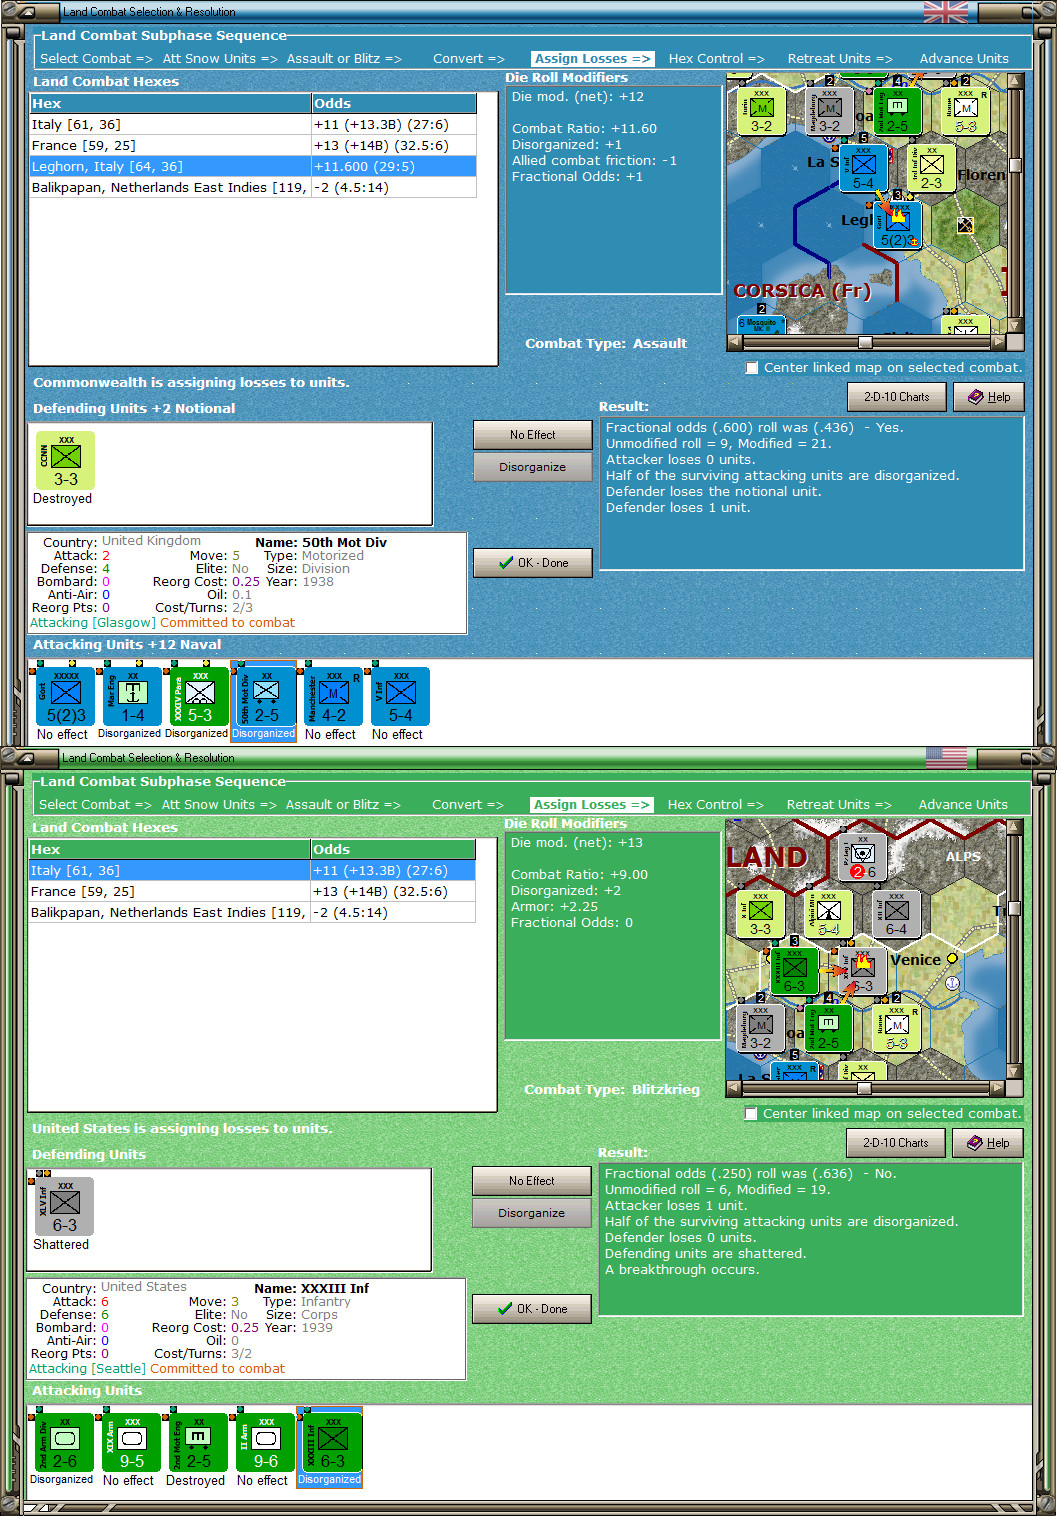
Task: Select the XXXIV Para 5-3 attacking unit
Action: pyautogui.click(x=200, y=696)
